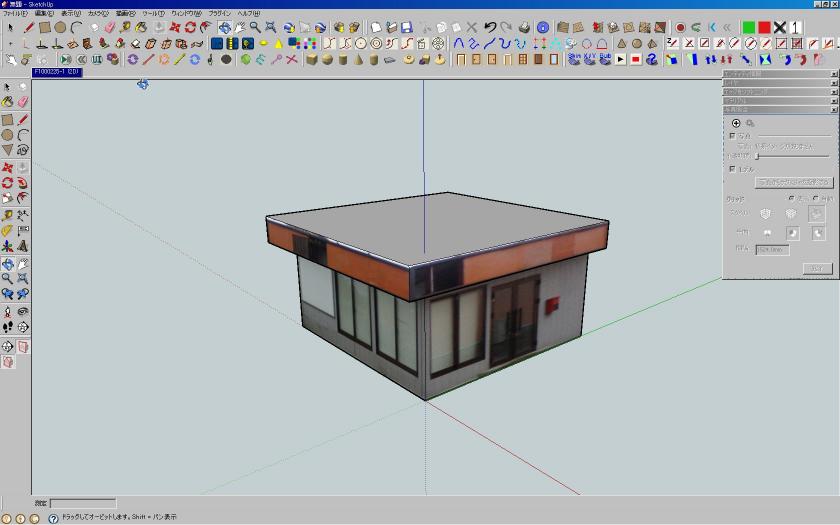Open the 表示(V) menu

[71, 13]
